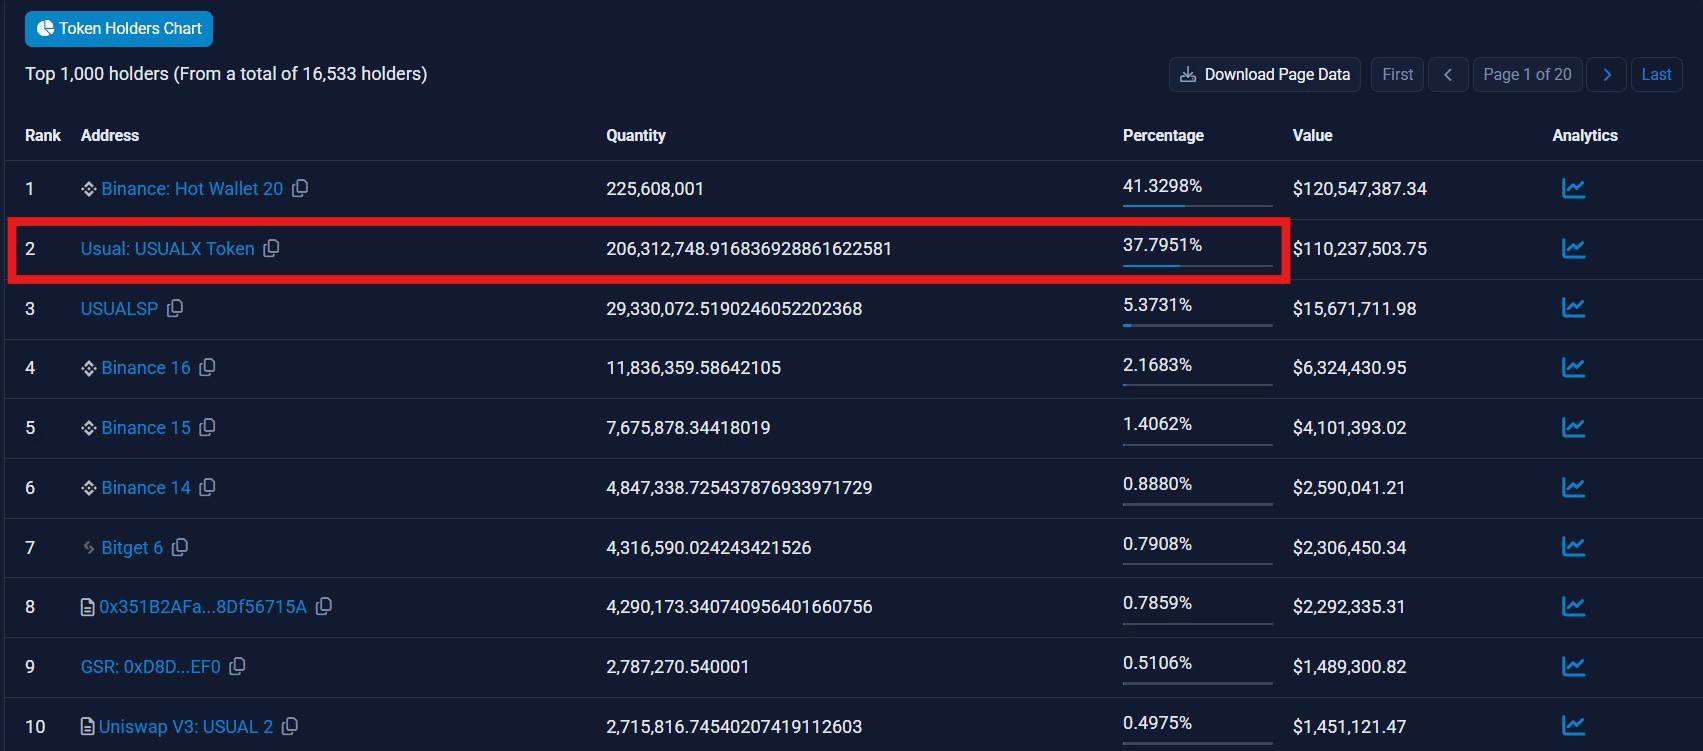Select value $4,101,393.02
Viewport: 1703px width, 751px height.
point(1349,428)
